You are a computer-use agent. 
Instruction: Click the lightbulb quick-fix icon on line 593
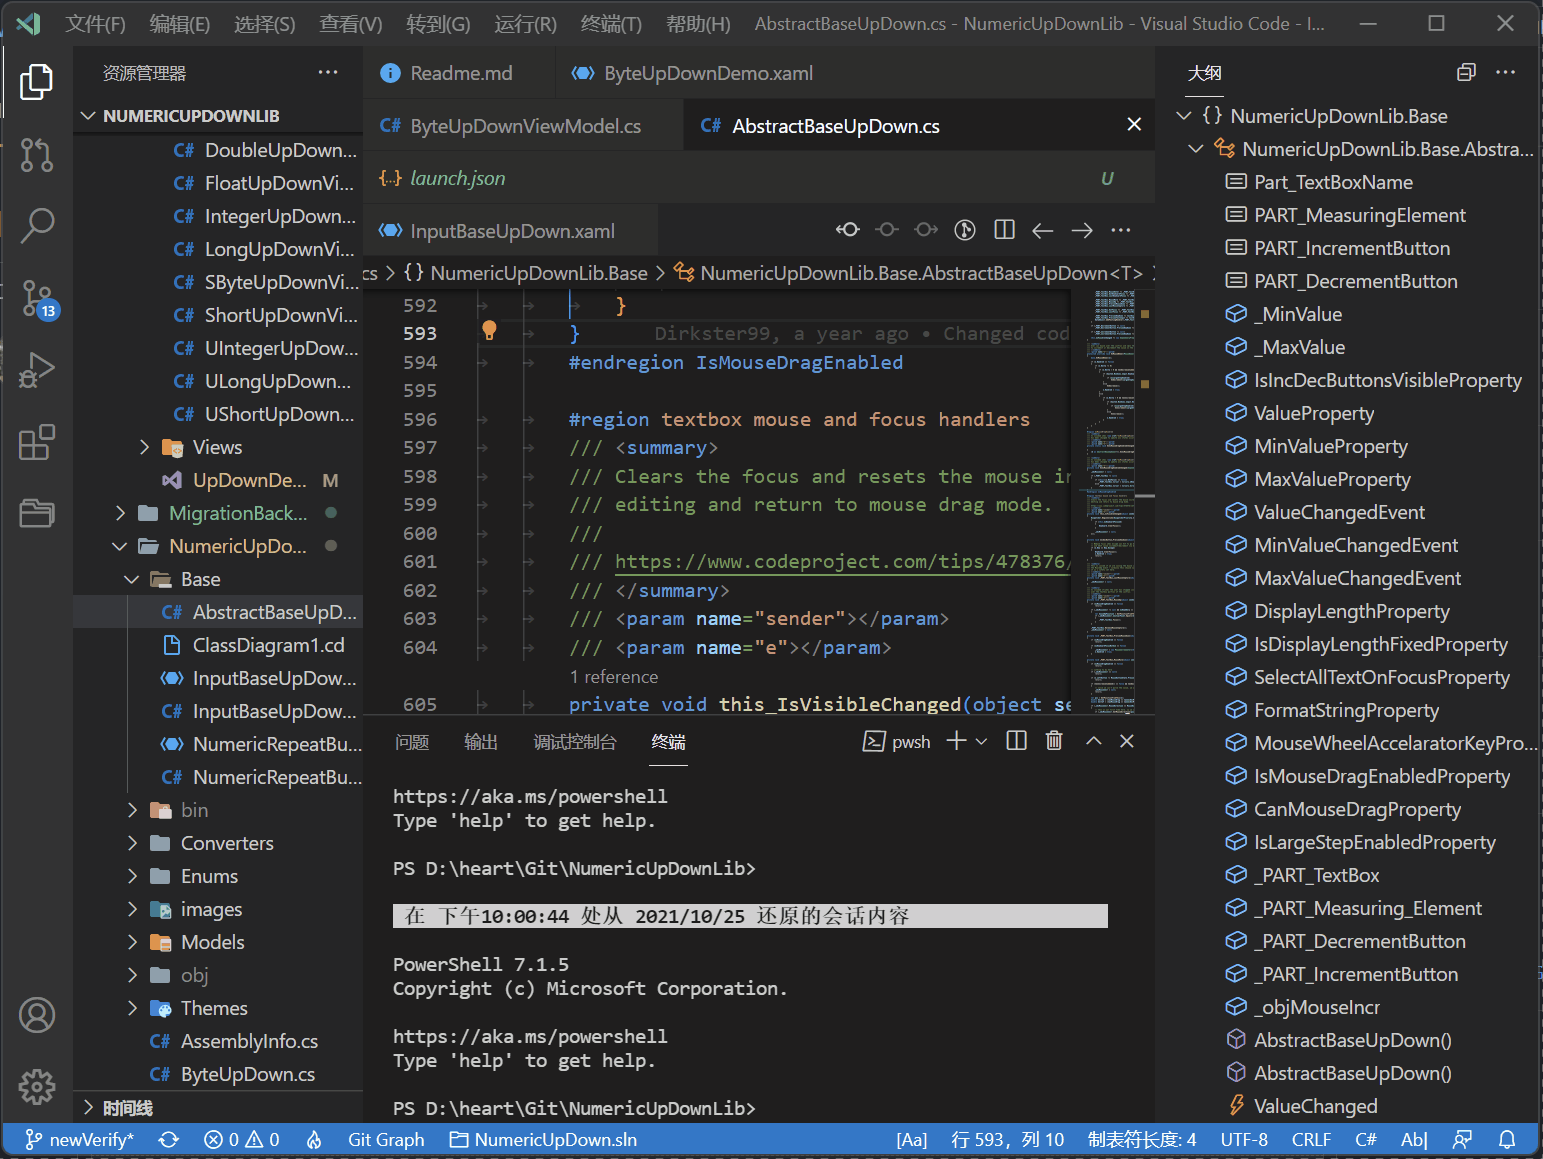pos(489,331)
